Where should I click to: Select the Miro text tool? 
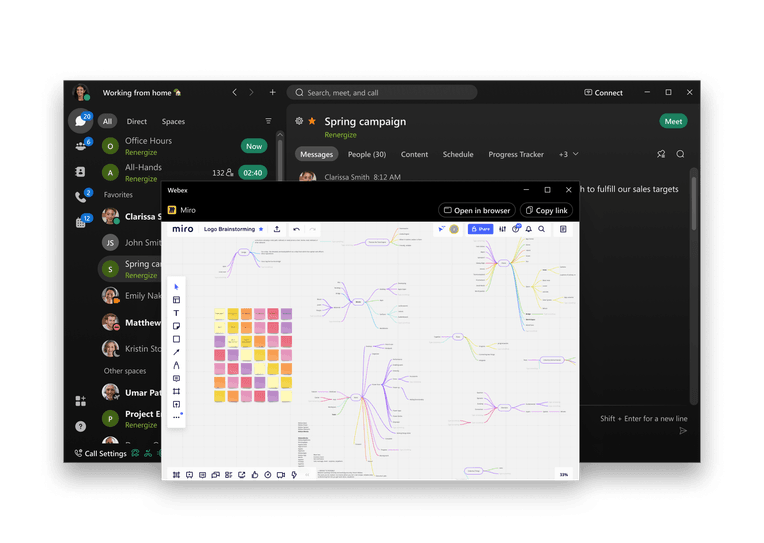176,313
